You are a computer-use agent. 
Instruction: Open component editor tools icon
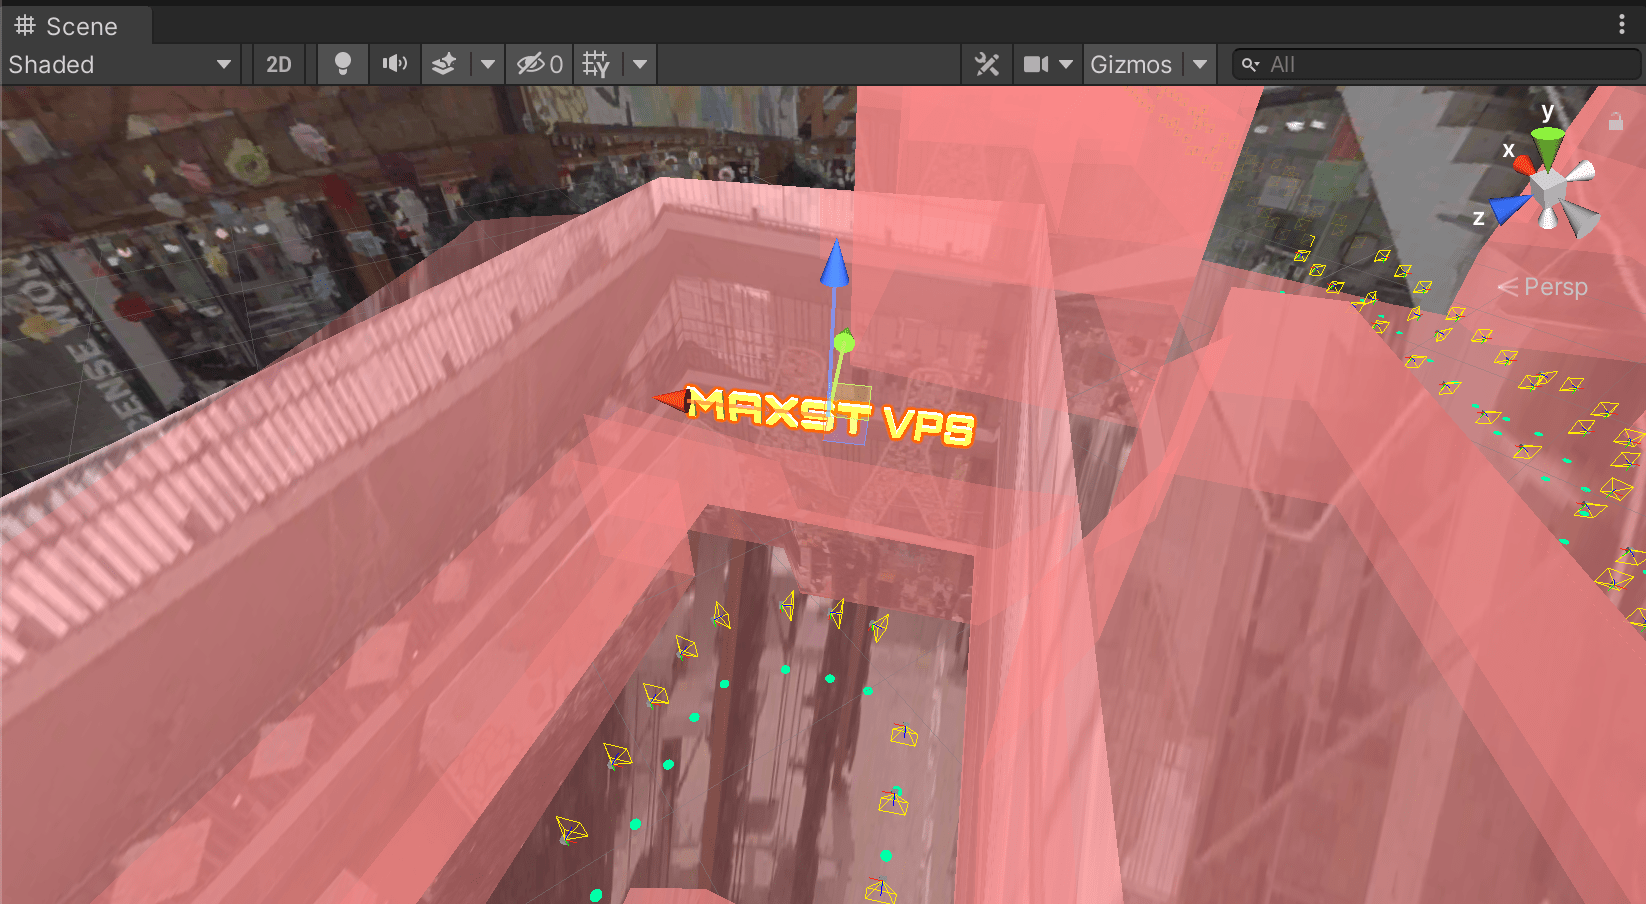[987, 64]
